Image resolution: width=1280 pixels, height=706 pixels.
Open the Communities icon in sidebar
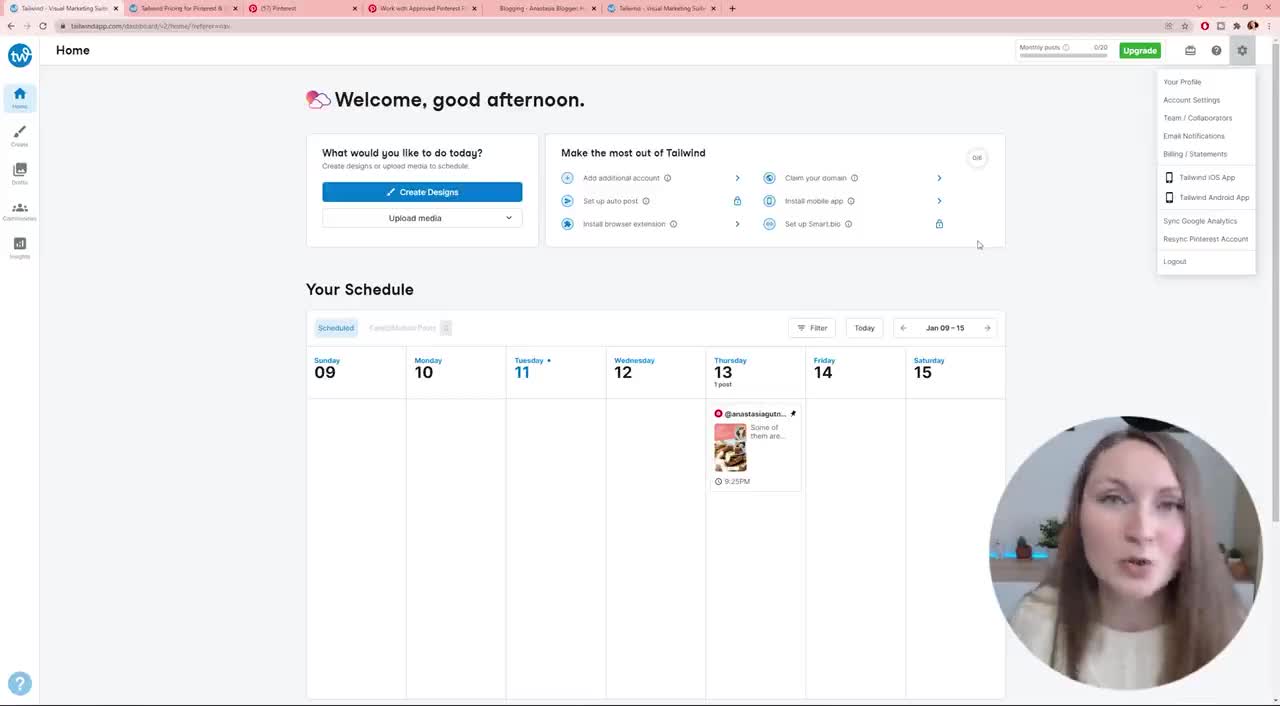pyautogui.click(x=19, y=211)
